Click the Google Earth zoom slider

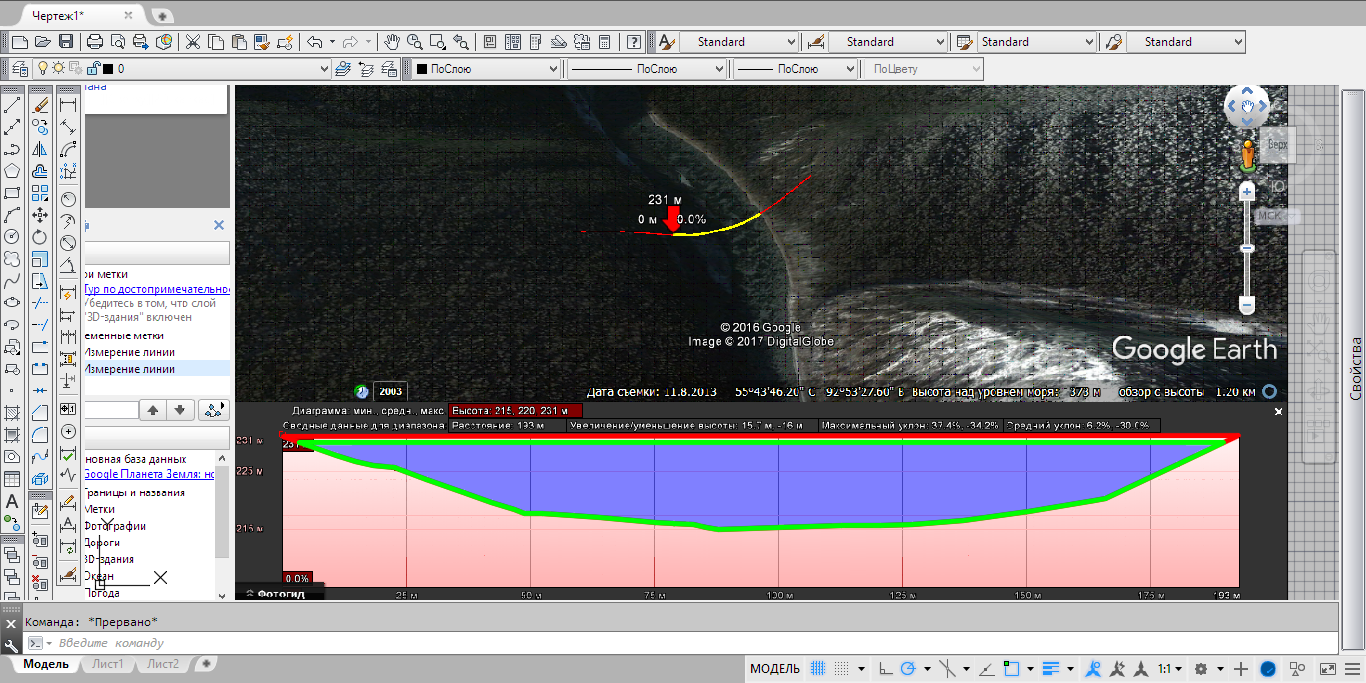coord(1247,246)
